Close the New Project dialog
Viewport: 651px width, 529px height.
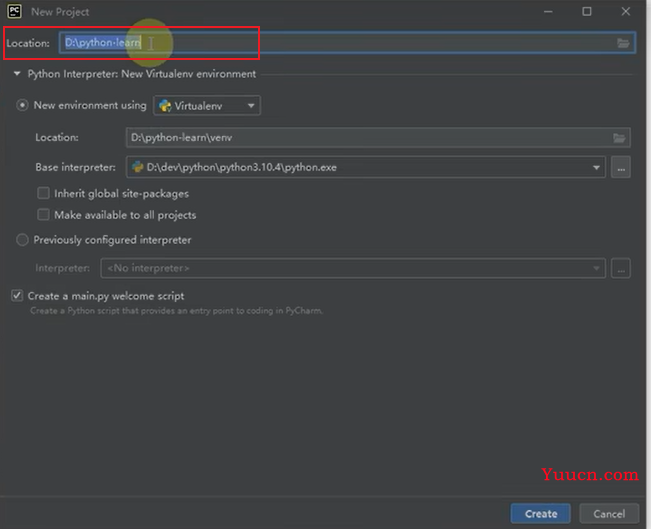[626, 12]
